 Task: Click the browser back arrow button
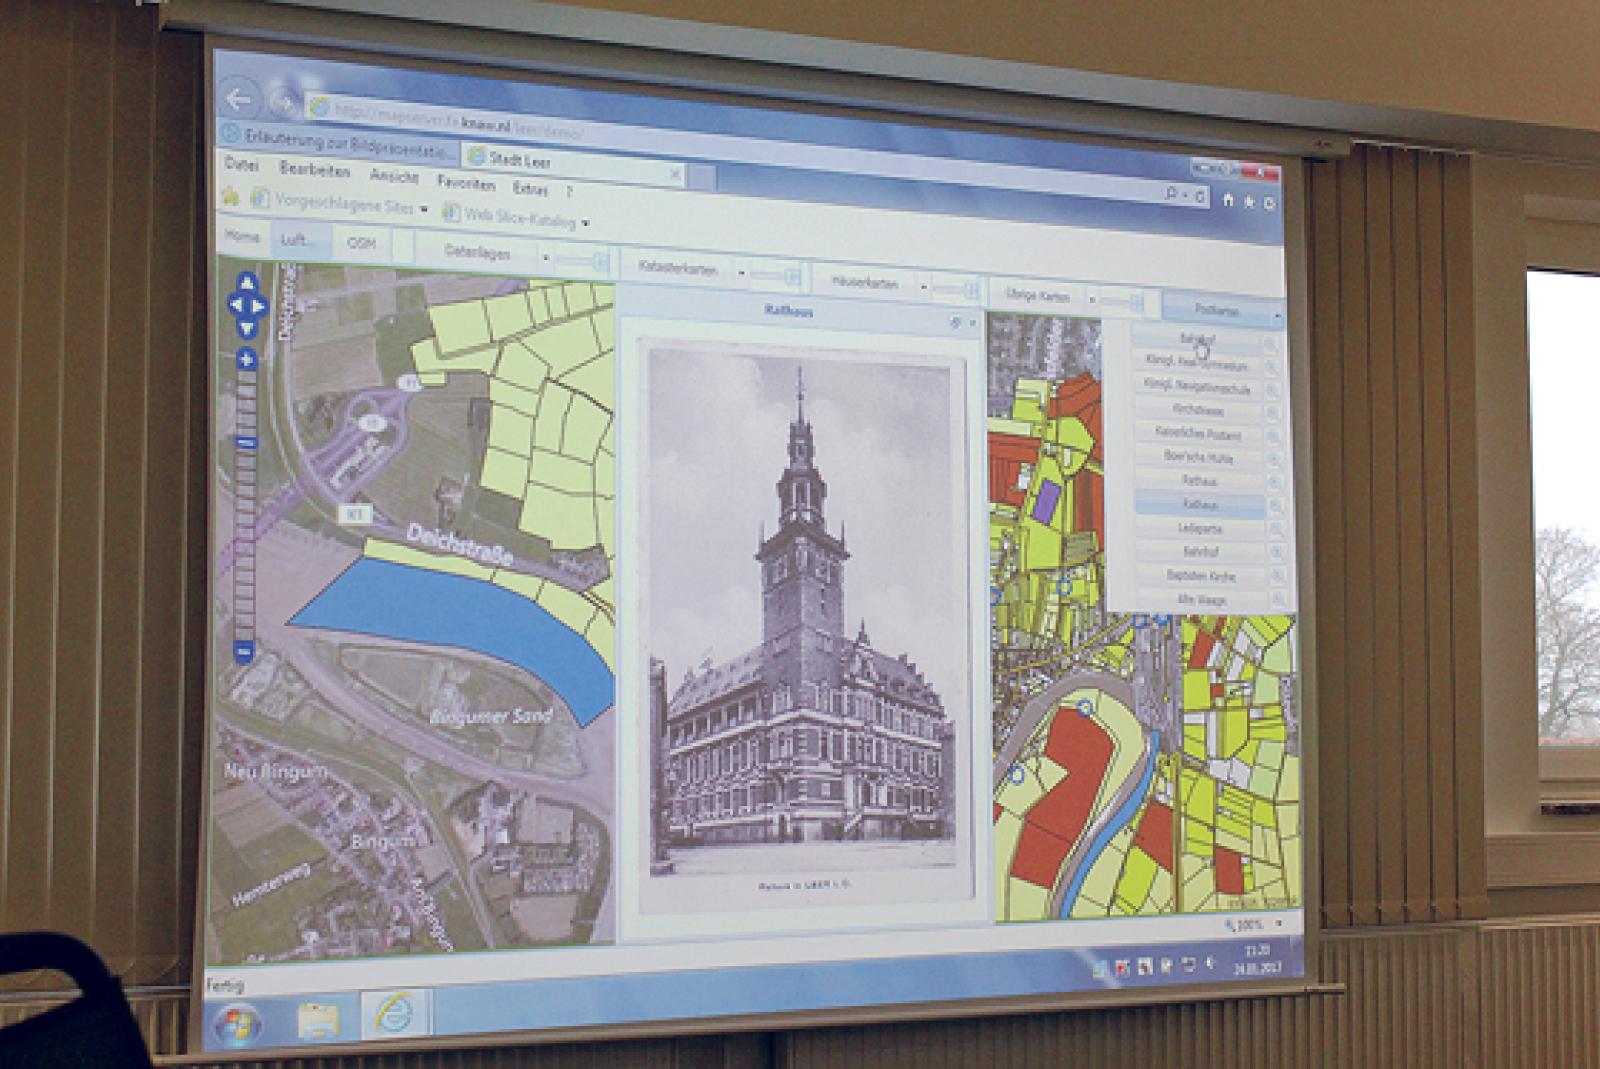(x=239, y=98)
